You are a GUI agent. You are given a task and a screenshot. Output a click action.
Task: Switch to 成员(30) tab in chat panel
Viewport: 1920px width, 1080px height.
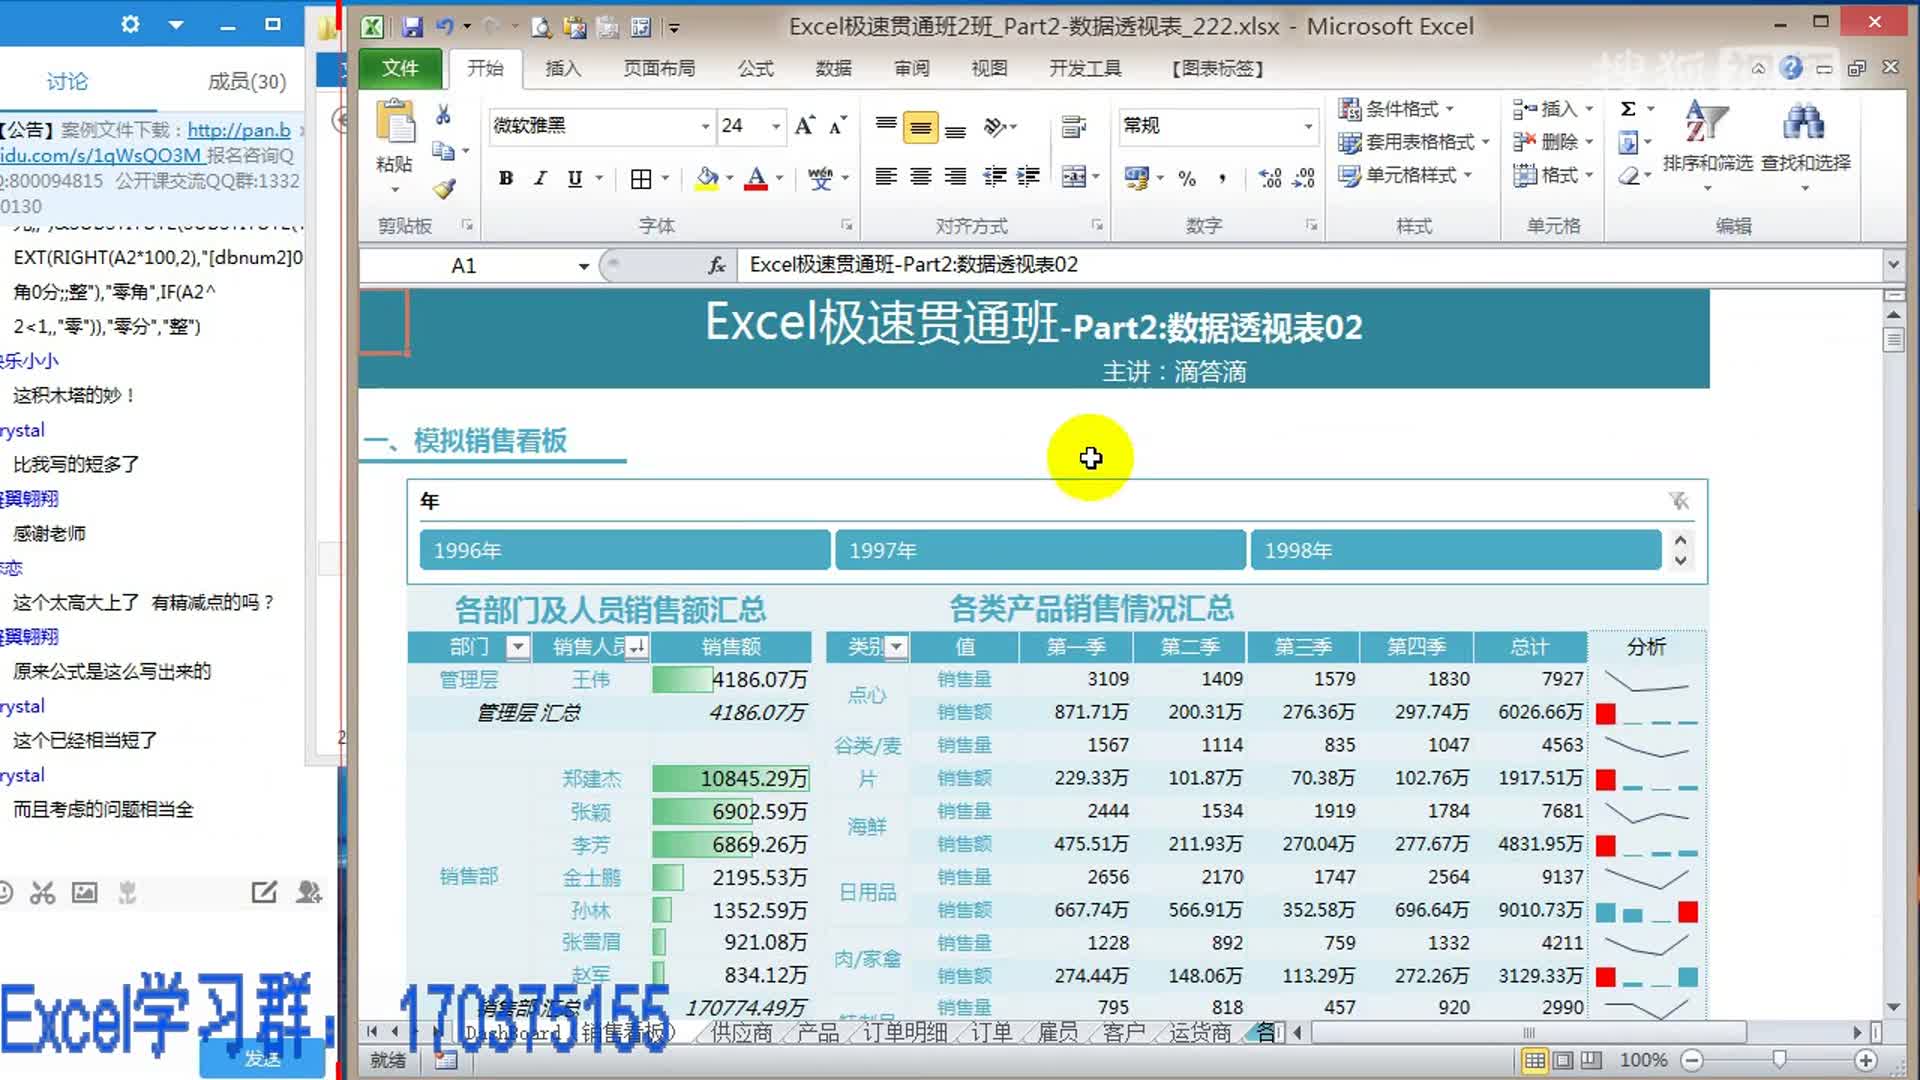(x=247, y=81)
